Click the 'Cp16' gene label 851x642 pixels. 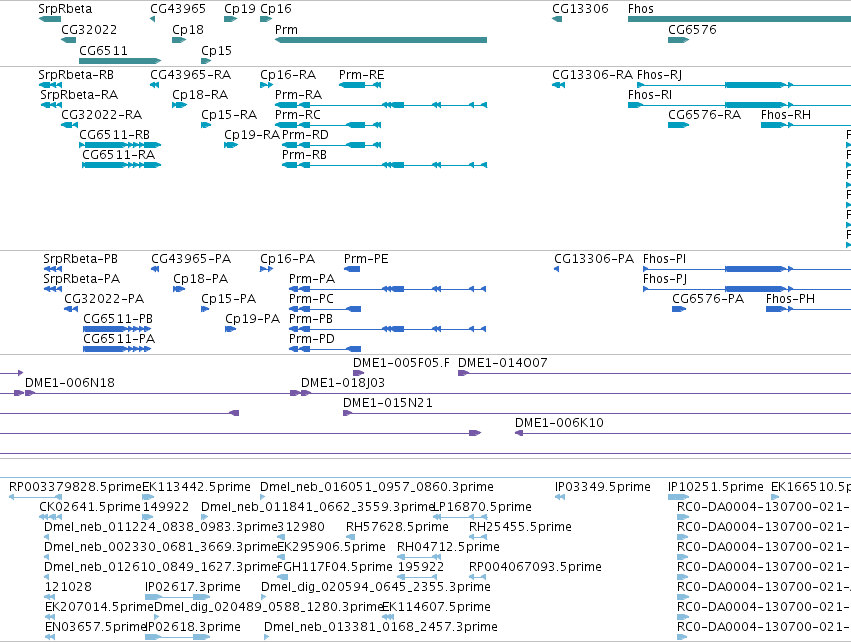click(276, 9)
